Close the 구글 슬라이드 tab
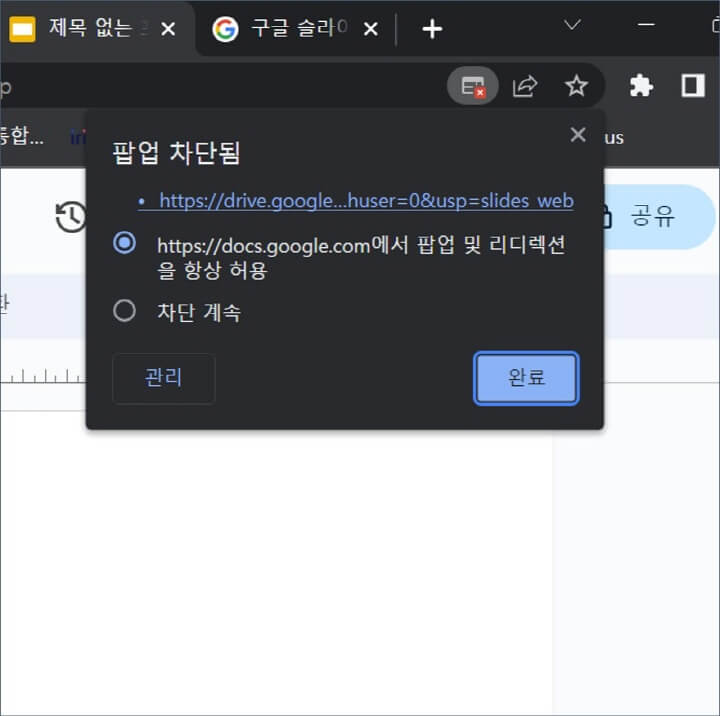 point(371,29)
